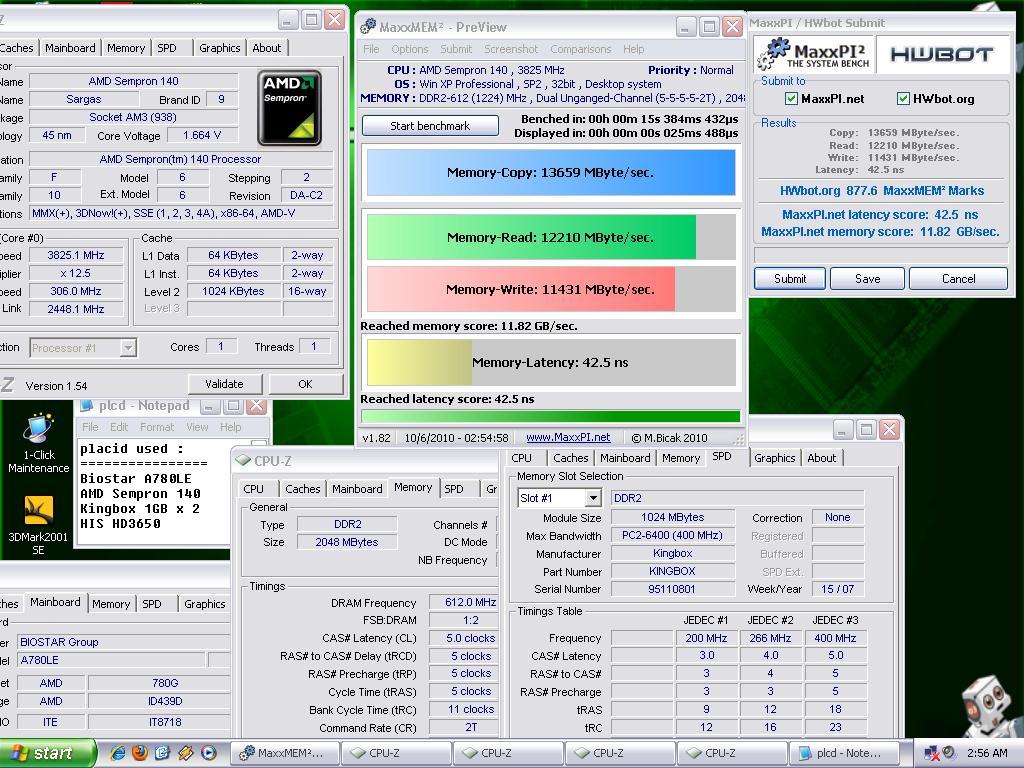Open the Comparisons menu in MaxxMEM
Viewport: 1024px width, 768px height.
tap(581, 49)
